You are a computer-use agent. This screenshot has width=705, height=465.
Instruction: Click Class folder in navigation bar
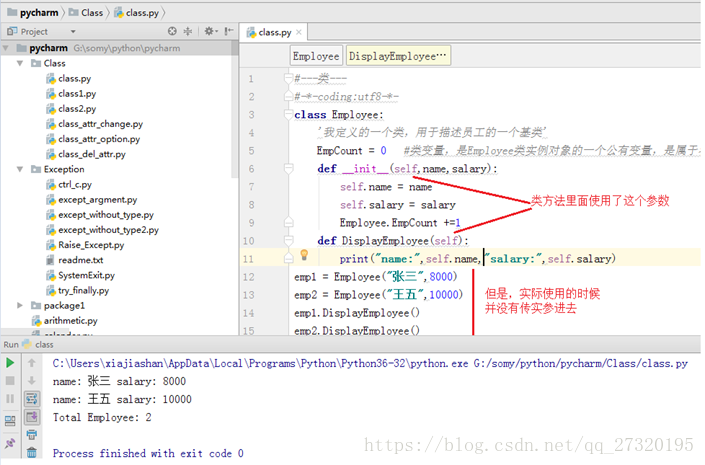click(86, 13)
